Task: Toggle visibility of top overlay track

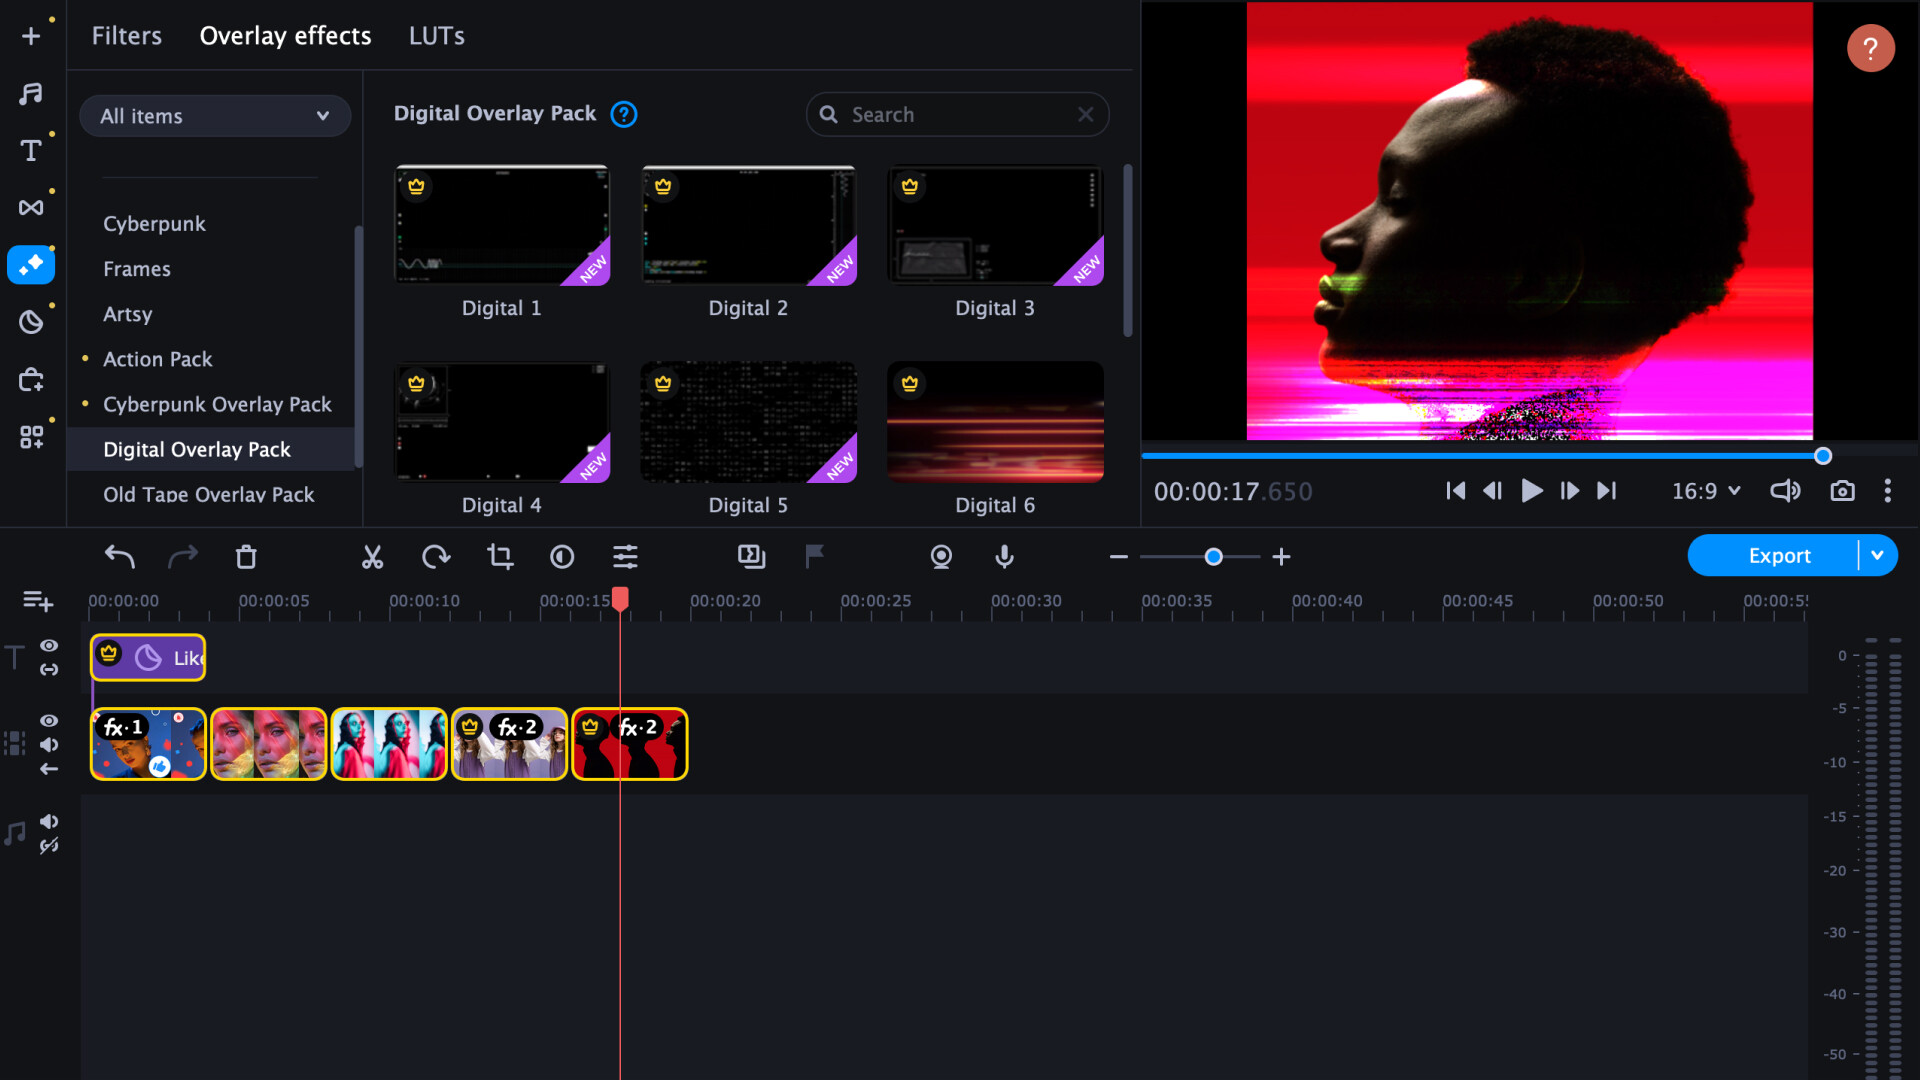Action: click(49, 646)
